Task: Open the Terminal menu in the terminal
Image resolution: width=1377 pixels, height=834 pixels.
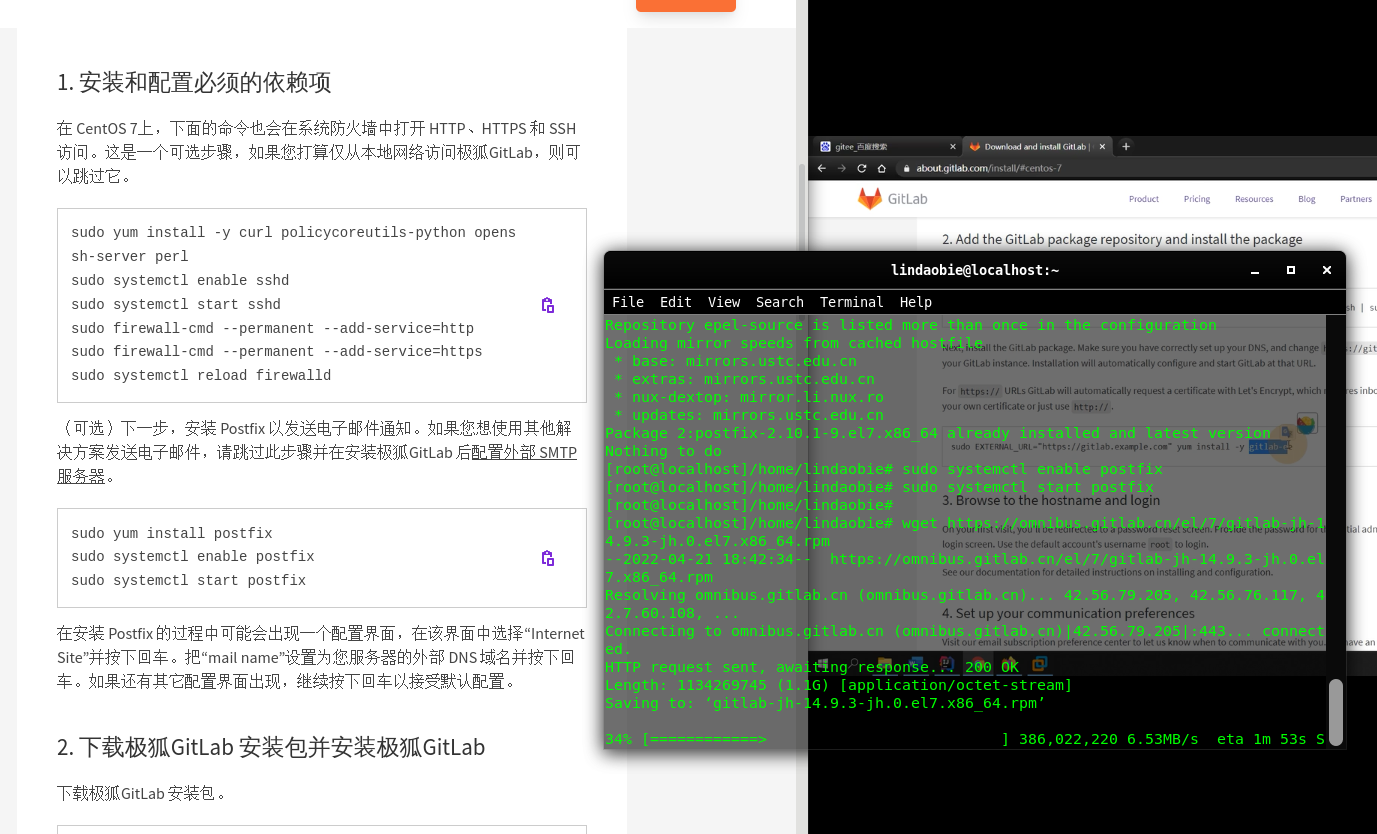Action: (852, 302)
